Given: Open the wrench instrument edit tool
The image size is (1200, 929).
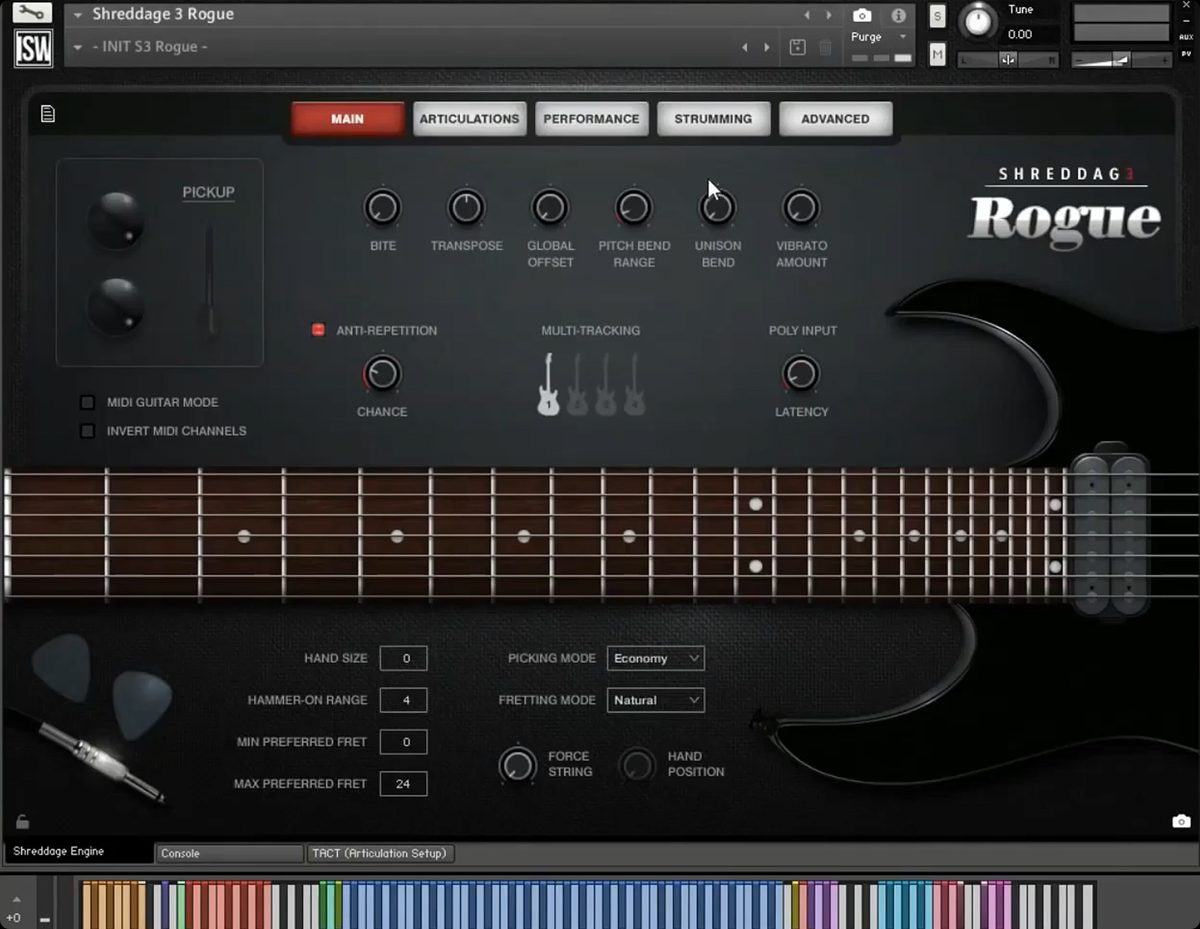Looking at the screenshot, I should point(33,13).
